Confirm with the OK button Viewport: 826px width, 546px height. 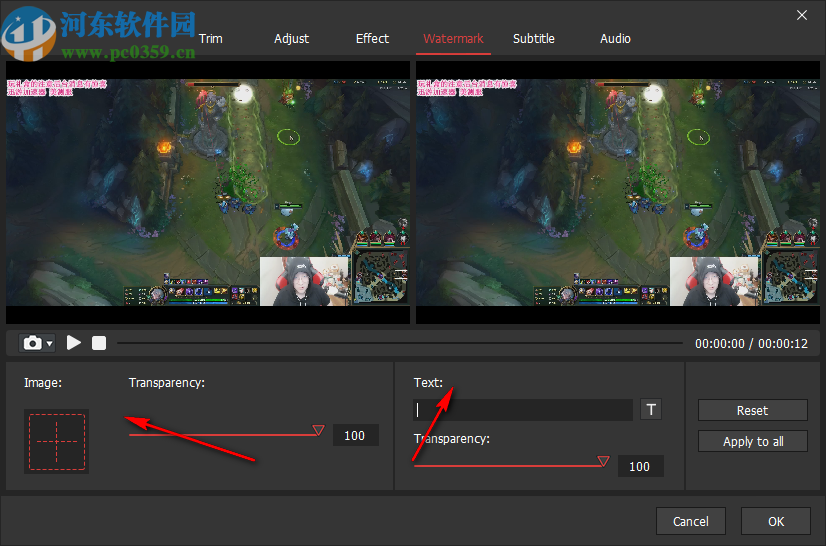775,521
